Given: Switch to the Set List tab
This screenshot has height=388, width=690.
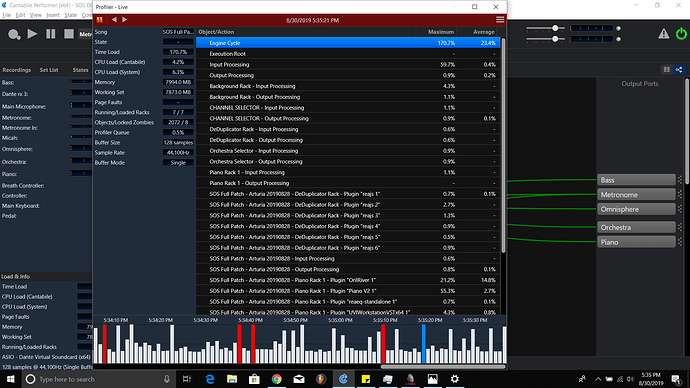Looking at the screenshot, I should click(49, 70).
